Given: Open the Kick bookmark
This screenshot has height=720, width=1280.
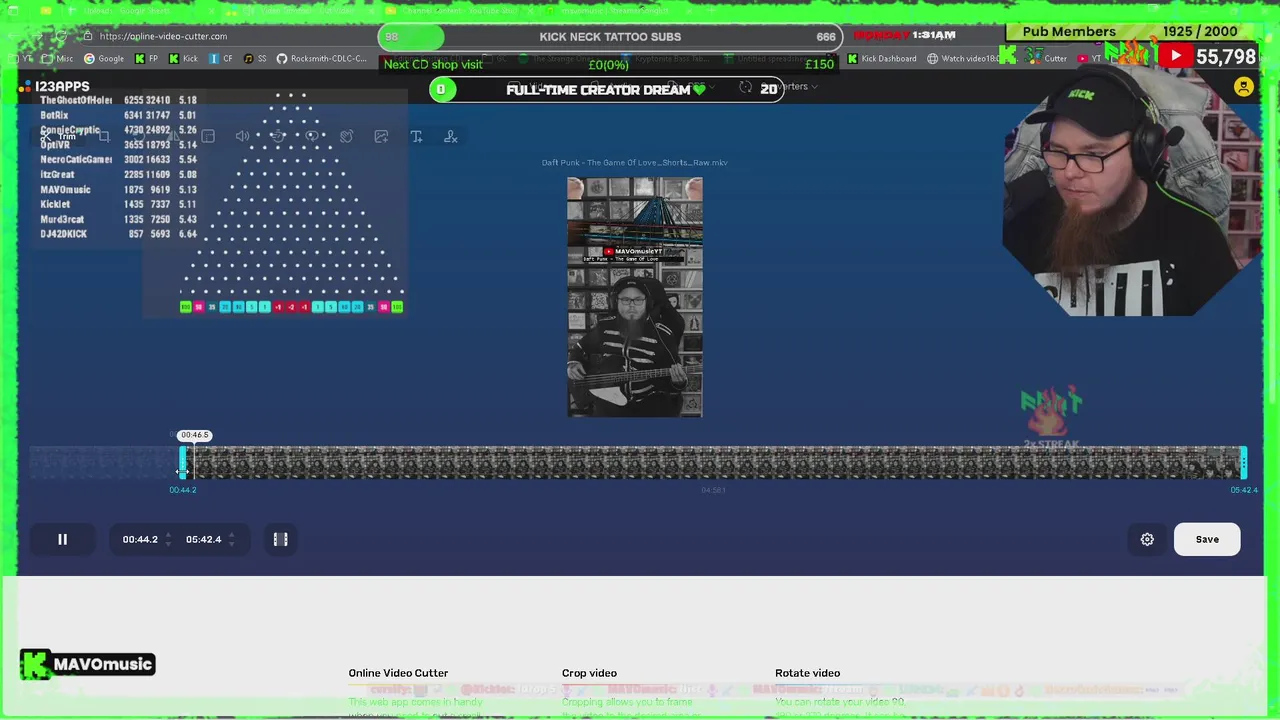Looking at the screenshot, I should (x=183, y=59).
